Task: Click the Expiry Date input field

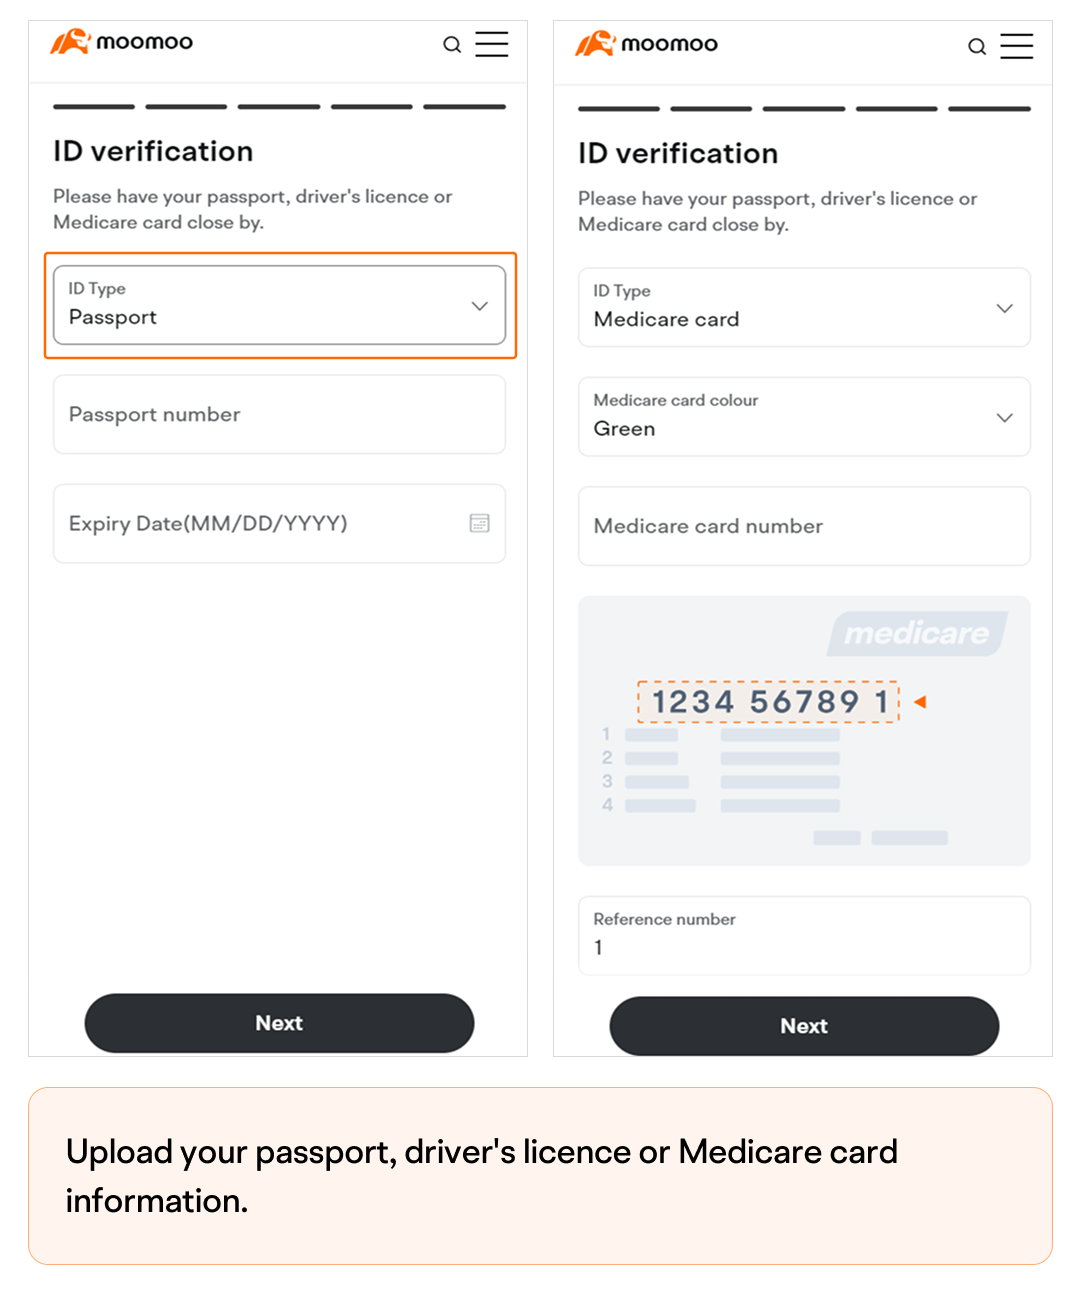Action: pyautogui.click(x=260, y=523)
